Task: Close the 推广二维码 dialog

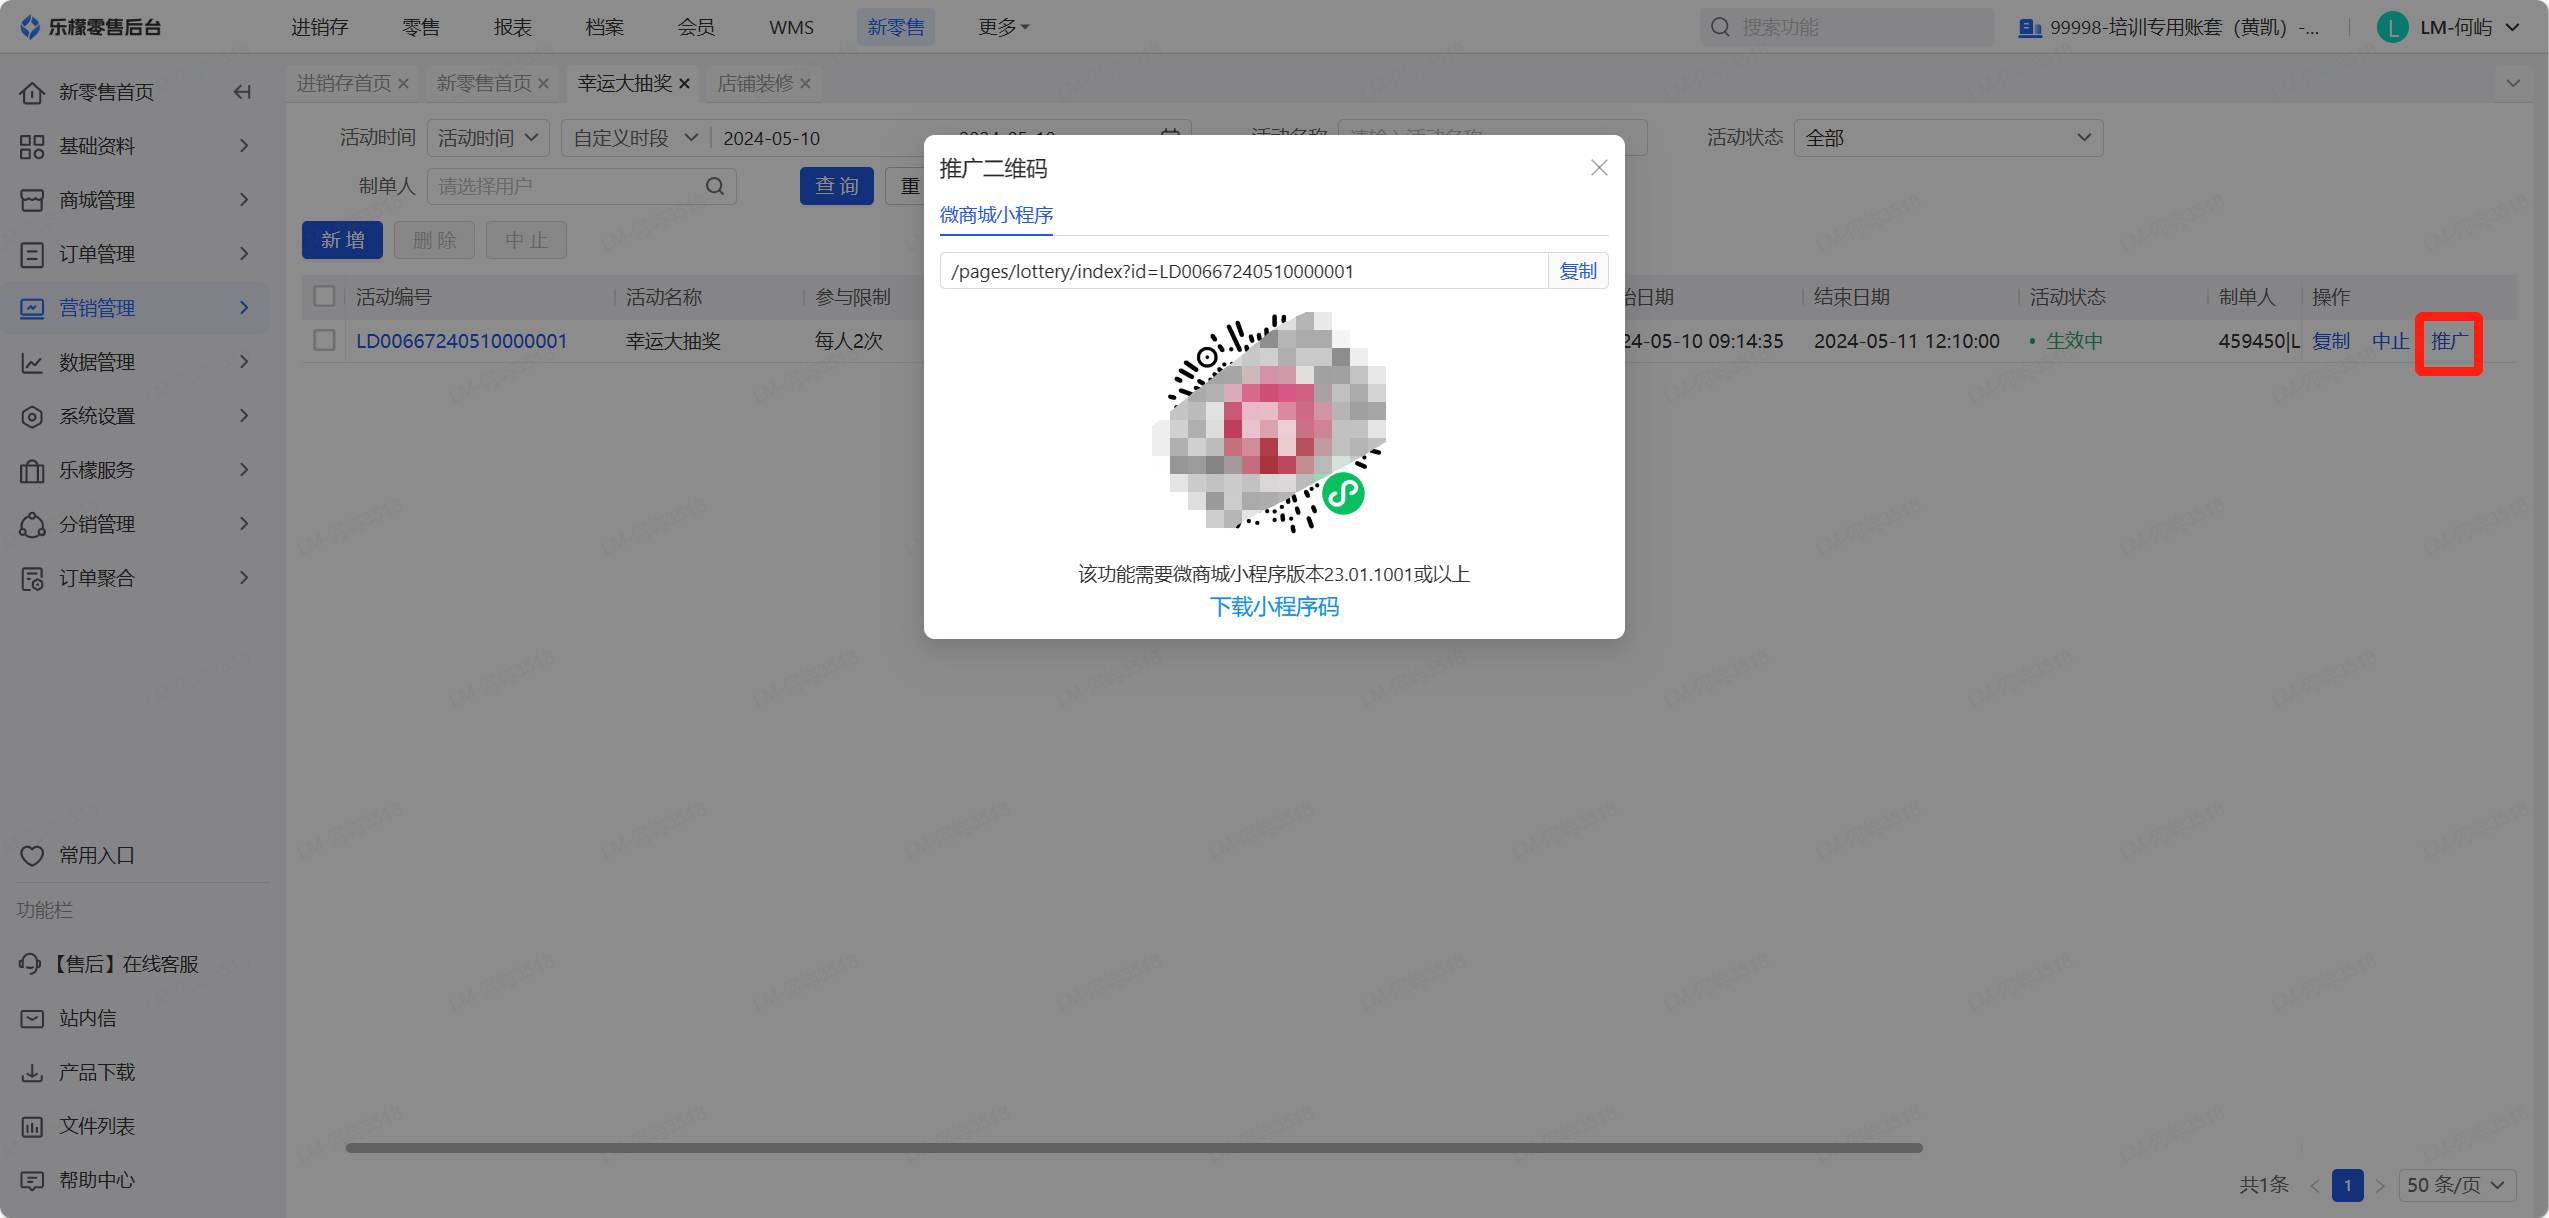Action: 1599,168
